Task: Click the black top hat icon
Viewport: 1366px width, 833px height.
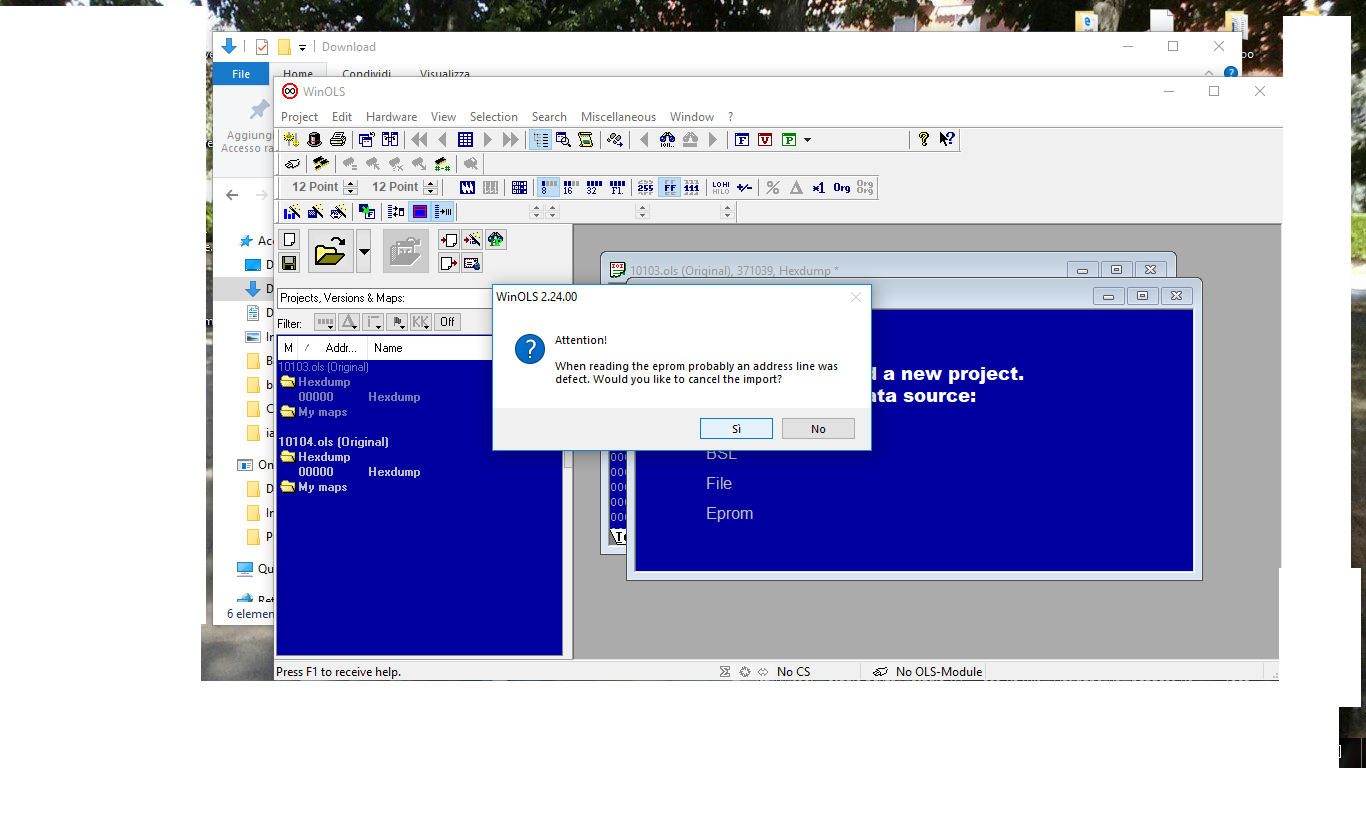Action: pyautogui.click(x=314, y=139)
